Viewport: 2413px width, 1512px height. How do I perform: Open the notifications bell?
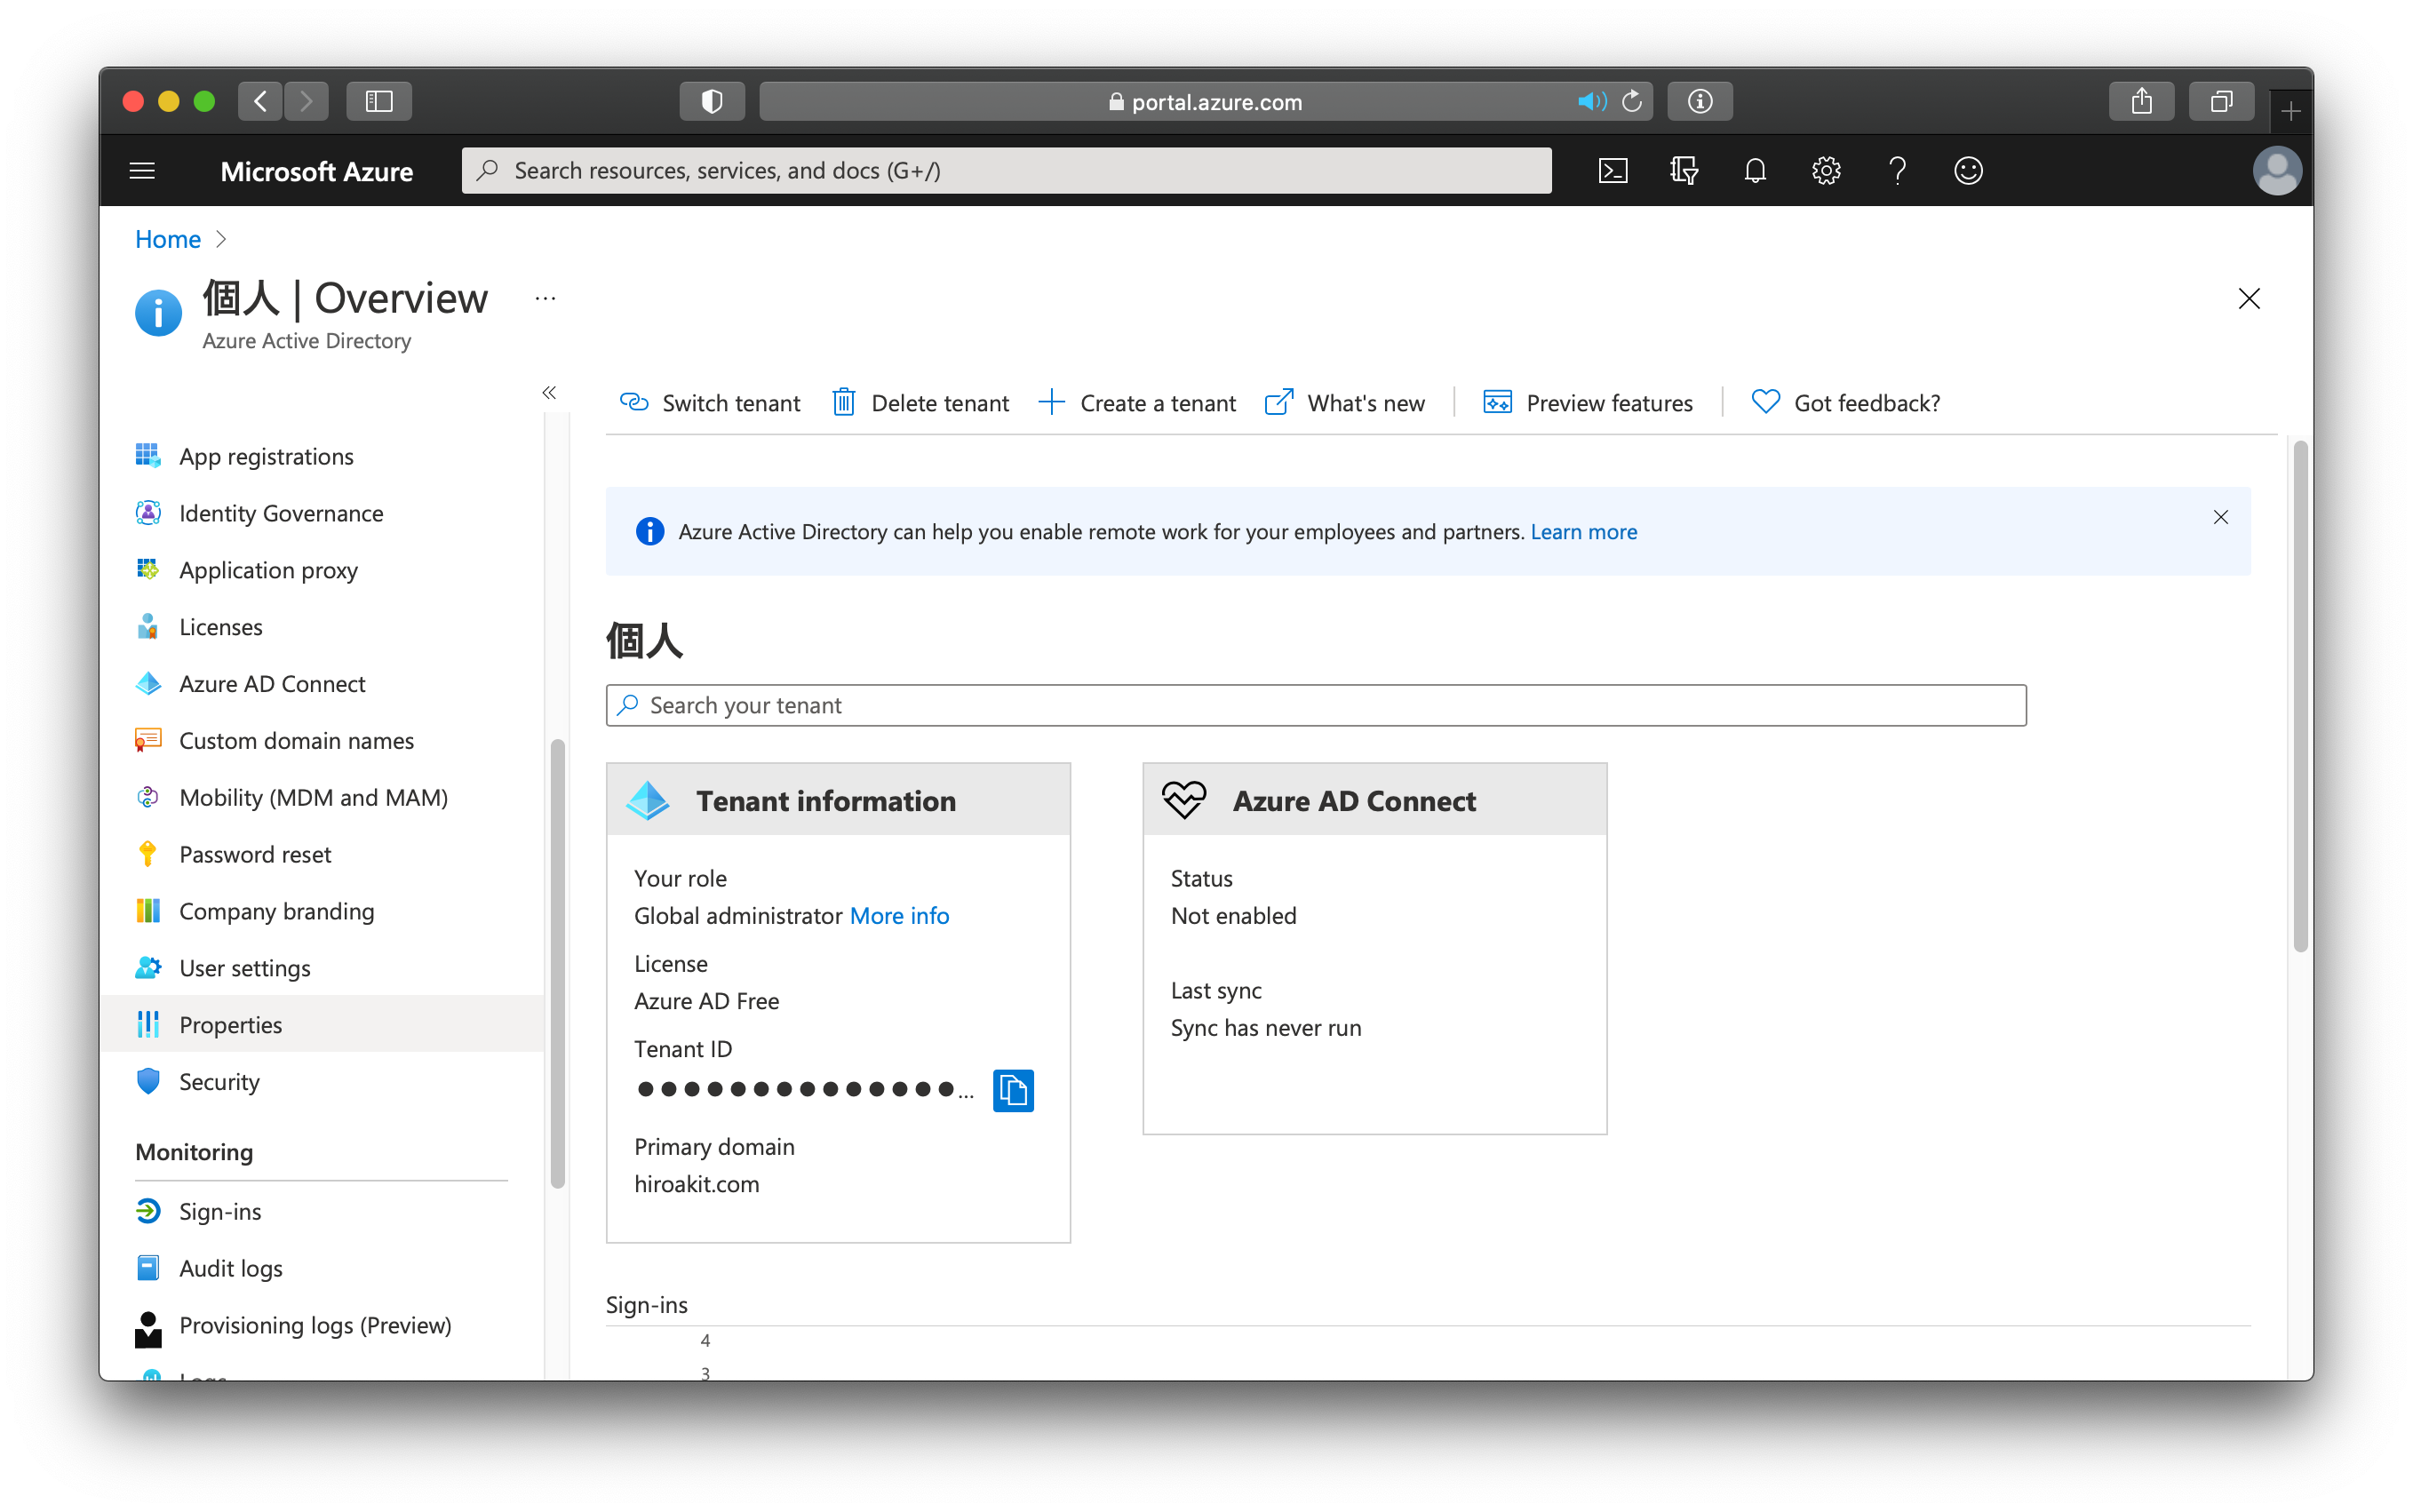point(1755,171)
